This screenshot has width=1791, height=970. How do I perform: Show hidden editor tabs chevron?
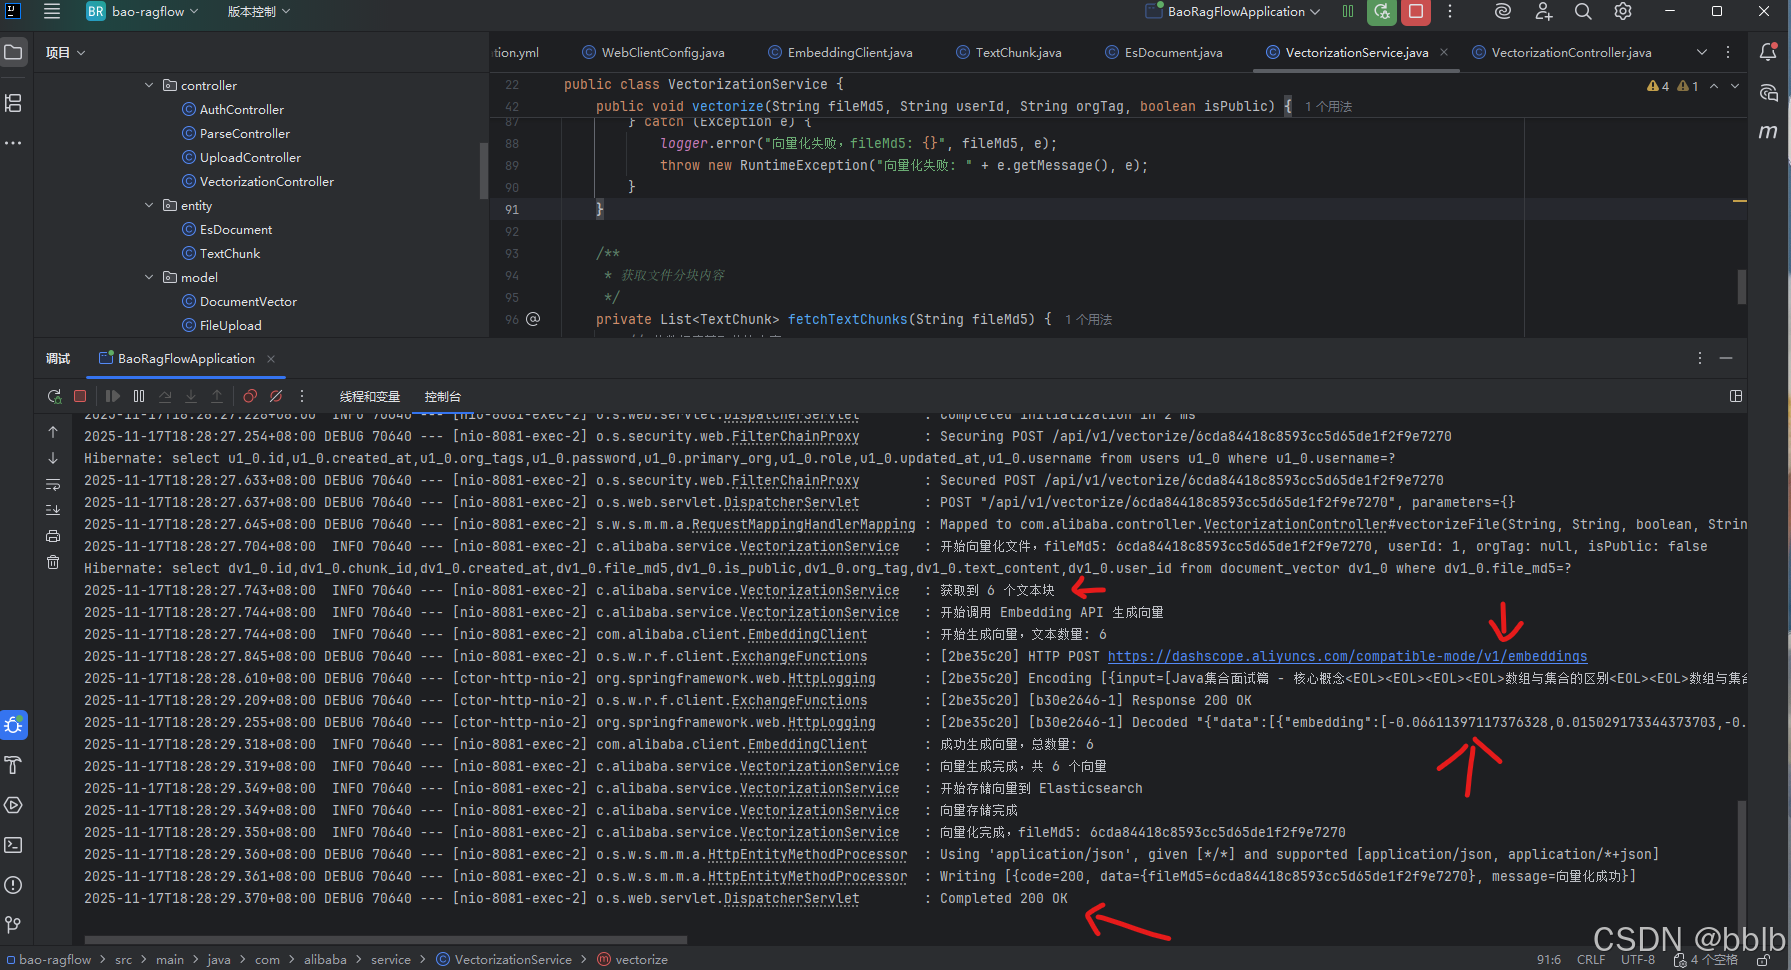[x=1702, y=52]
